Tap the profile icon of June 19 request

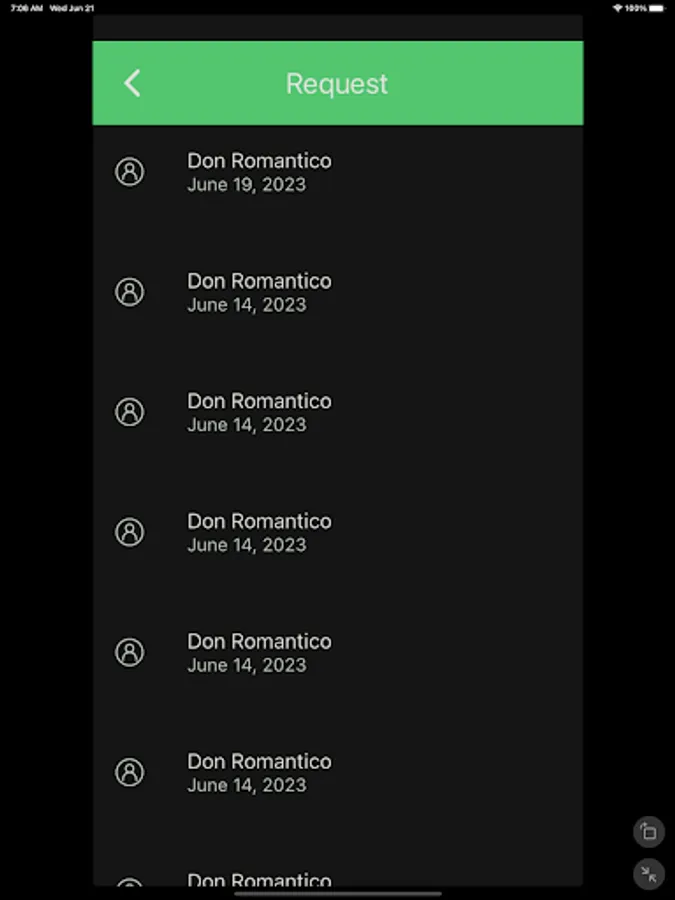coord(129,172)
